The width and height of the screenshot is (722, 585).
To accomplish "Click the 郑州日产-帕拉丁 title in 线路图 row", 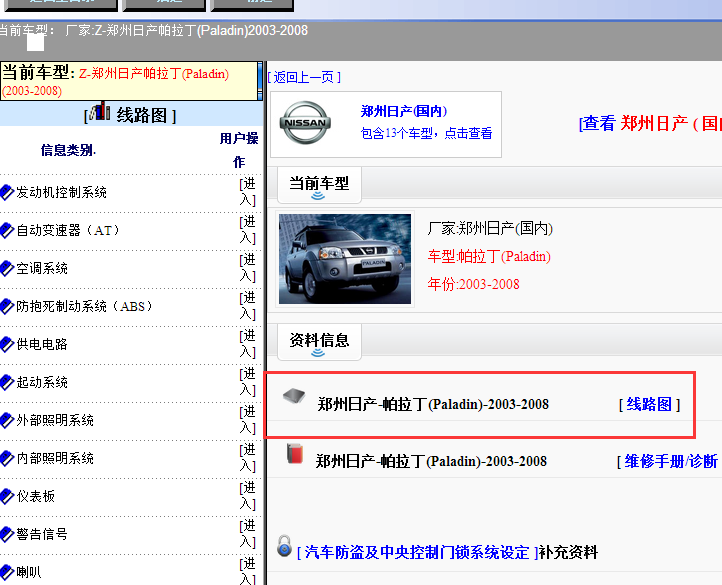I will tap(433, 404).
